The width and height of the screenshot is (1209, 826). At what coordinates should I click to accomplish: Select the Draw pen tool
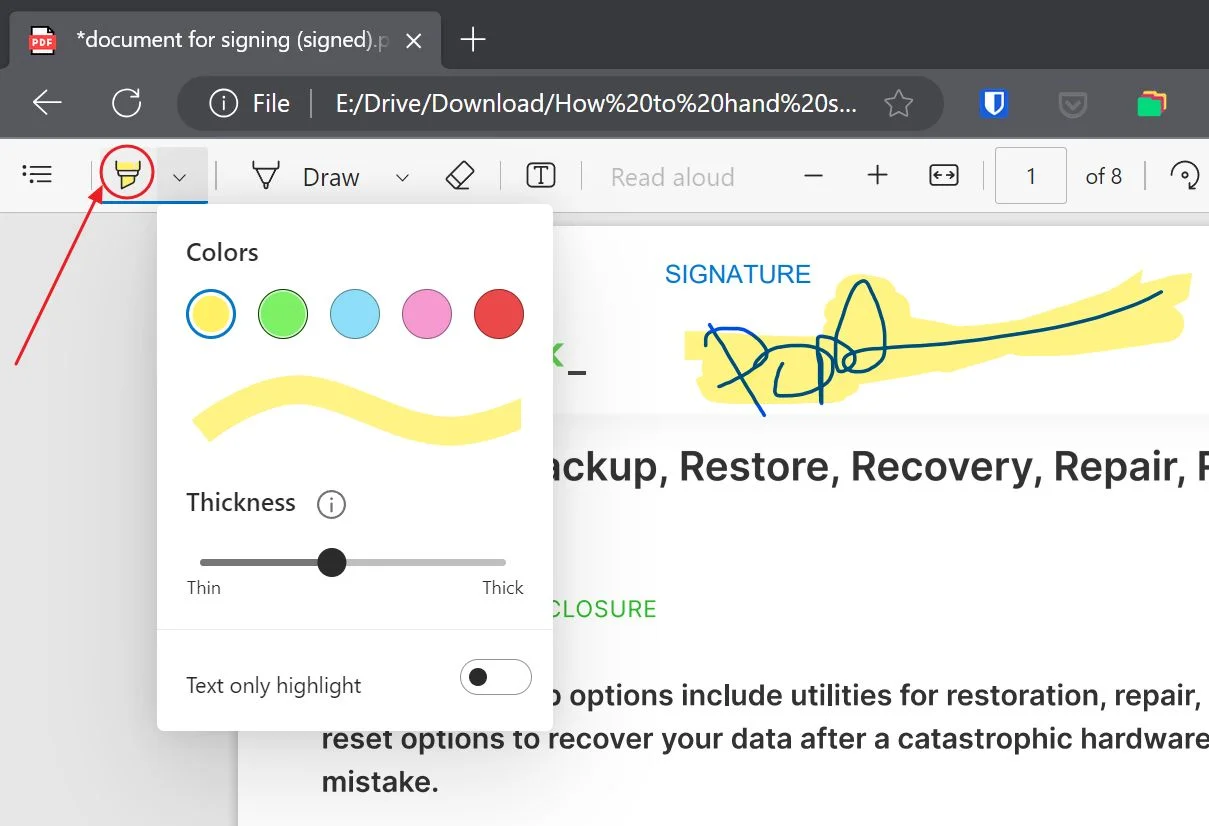coord(266,176)
